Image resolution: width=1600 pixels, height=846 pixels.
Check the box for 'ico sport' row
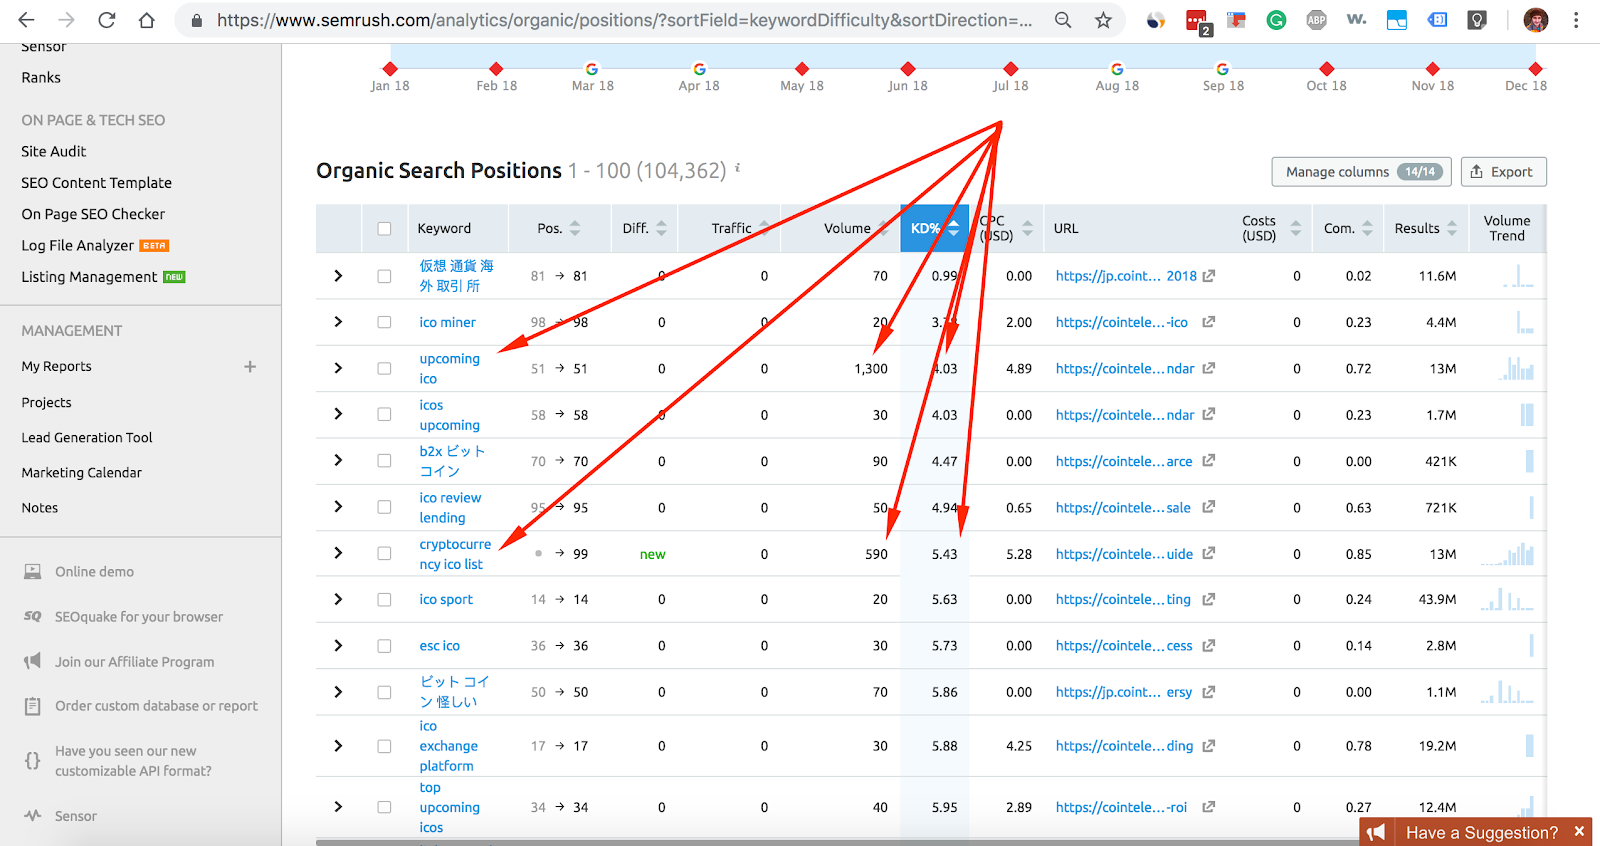(384, 599)
